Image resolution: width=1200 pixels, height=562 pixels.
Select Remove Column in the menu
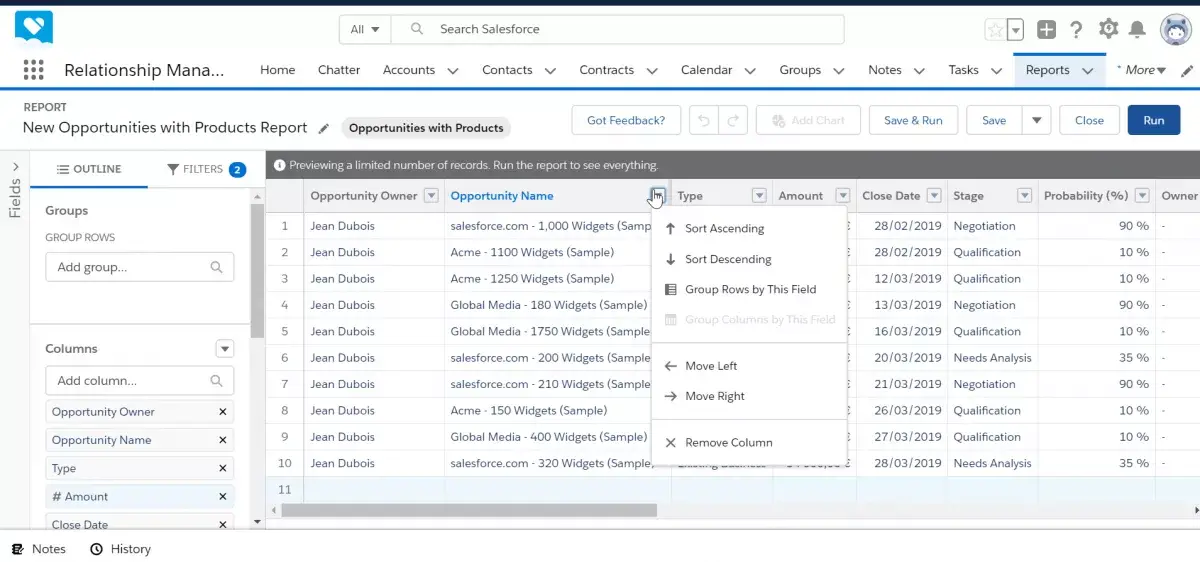[749, 442]
